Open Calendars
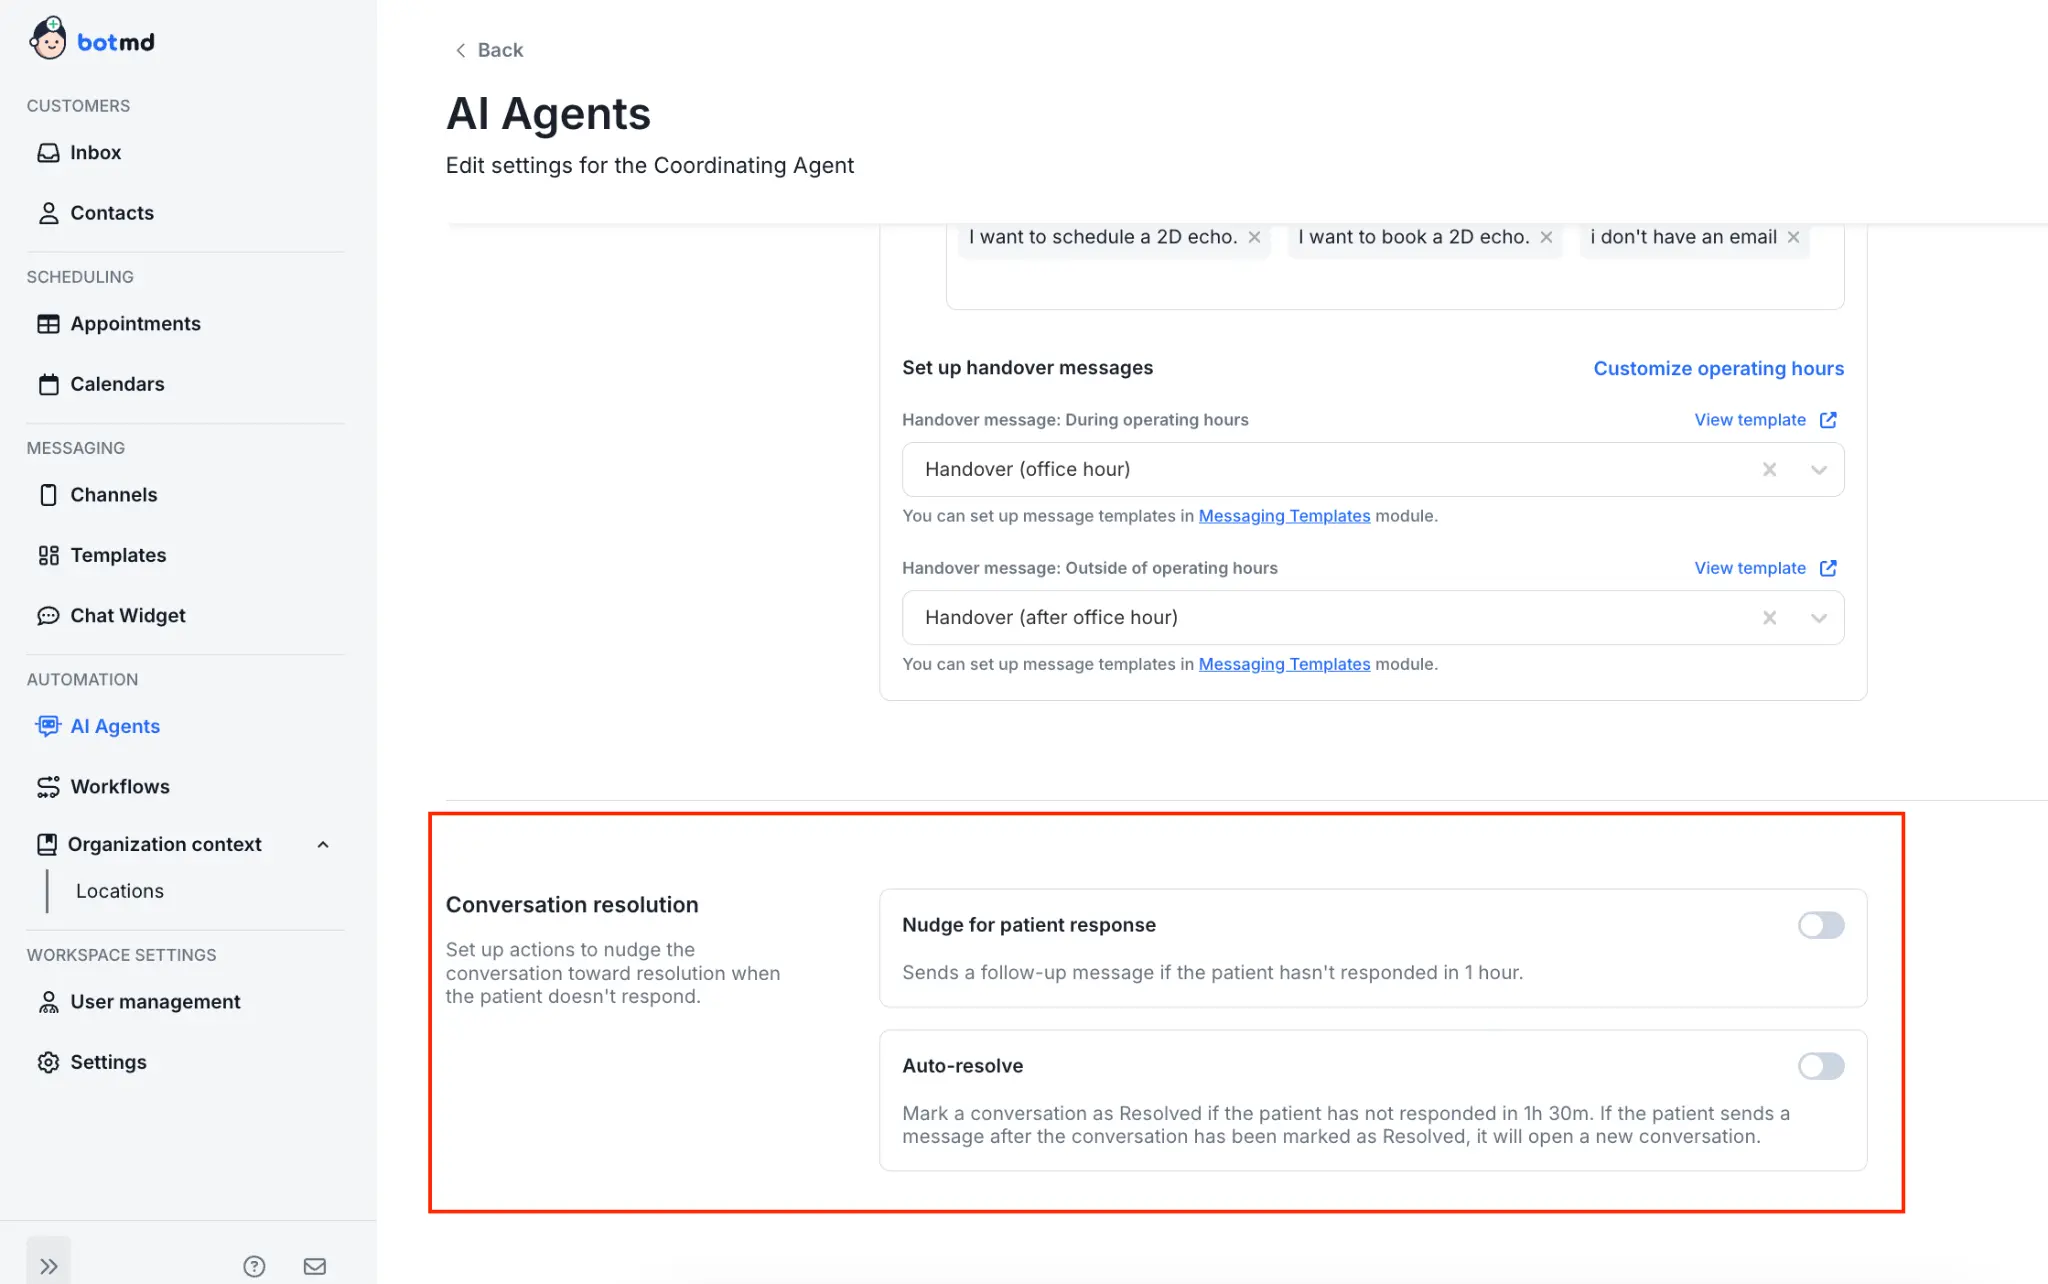The width and height of the screenshot is (2048, 1284). click(117, 384)
